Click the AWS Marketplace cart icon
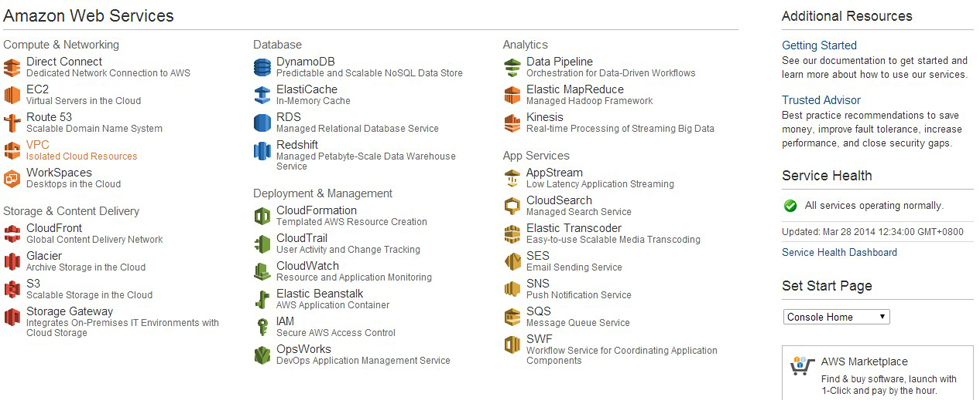 (800, 367)
